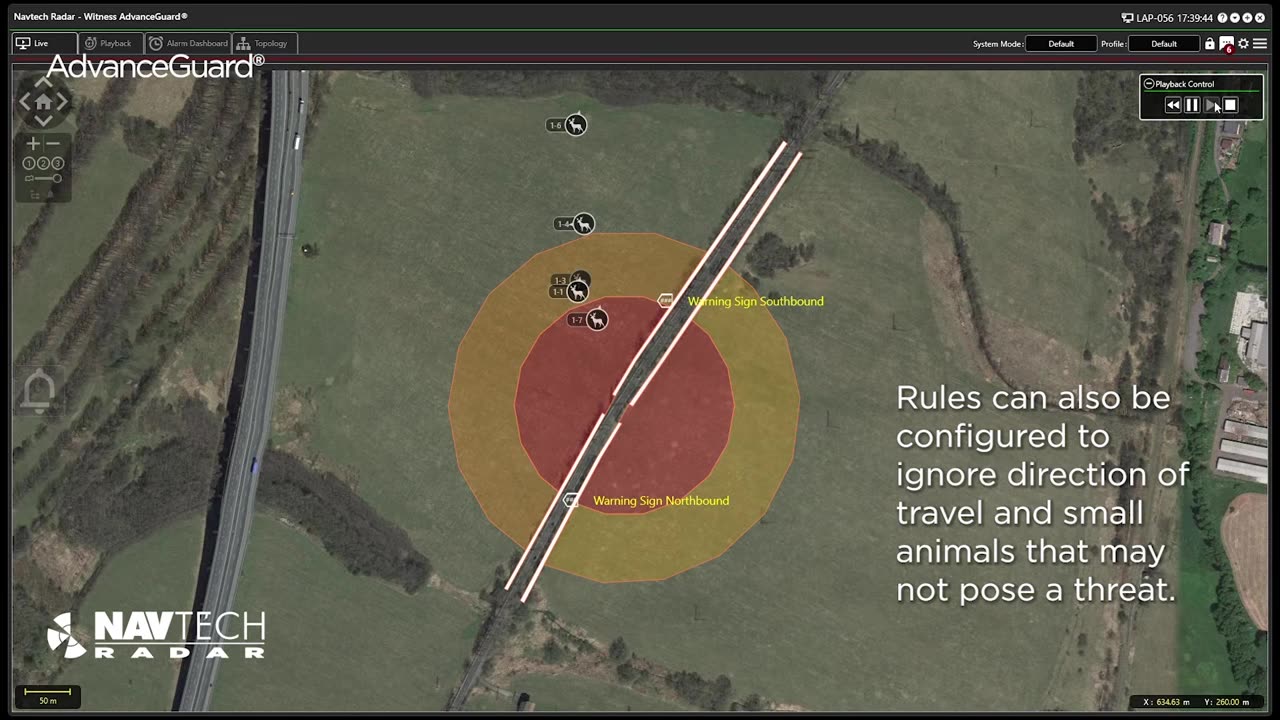Screen dimensions: 1280x720
Task: Open the hamburger menu icon
Action: click(x=1260, y=44)
